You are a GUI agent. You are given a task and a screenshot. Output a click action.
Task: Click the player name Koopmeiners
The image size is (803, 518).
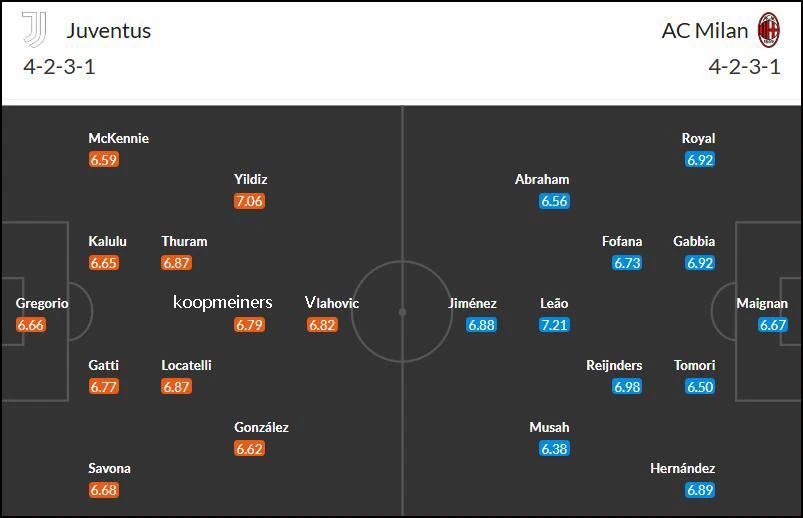[x=223, y=302]
